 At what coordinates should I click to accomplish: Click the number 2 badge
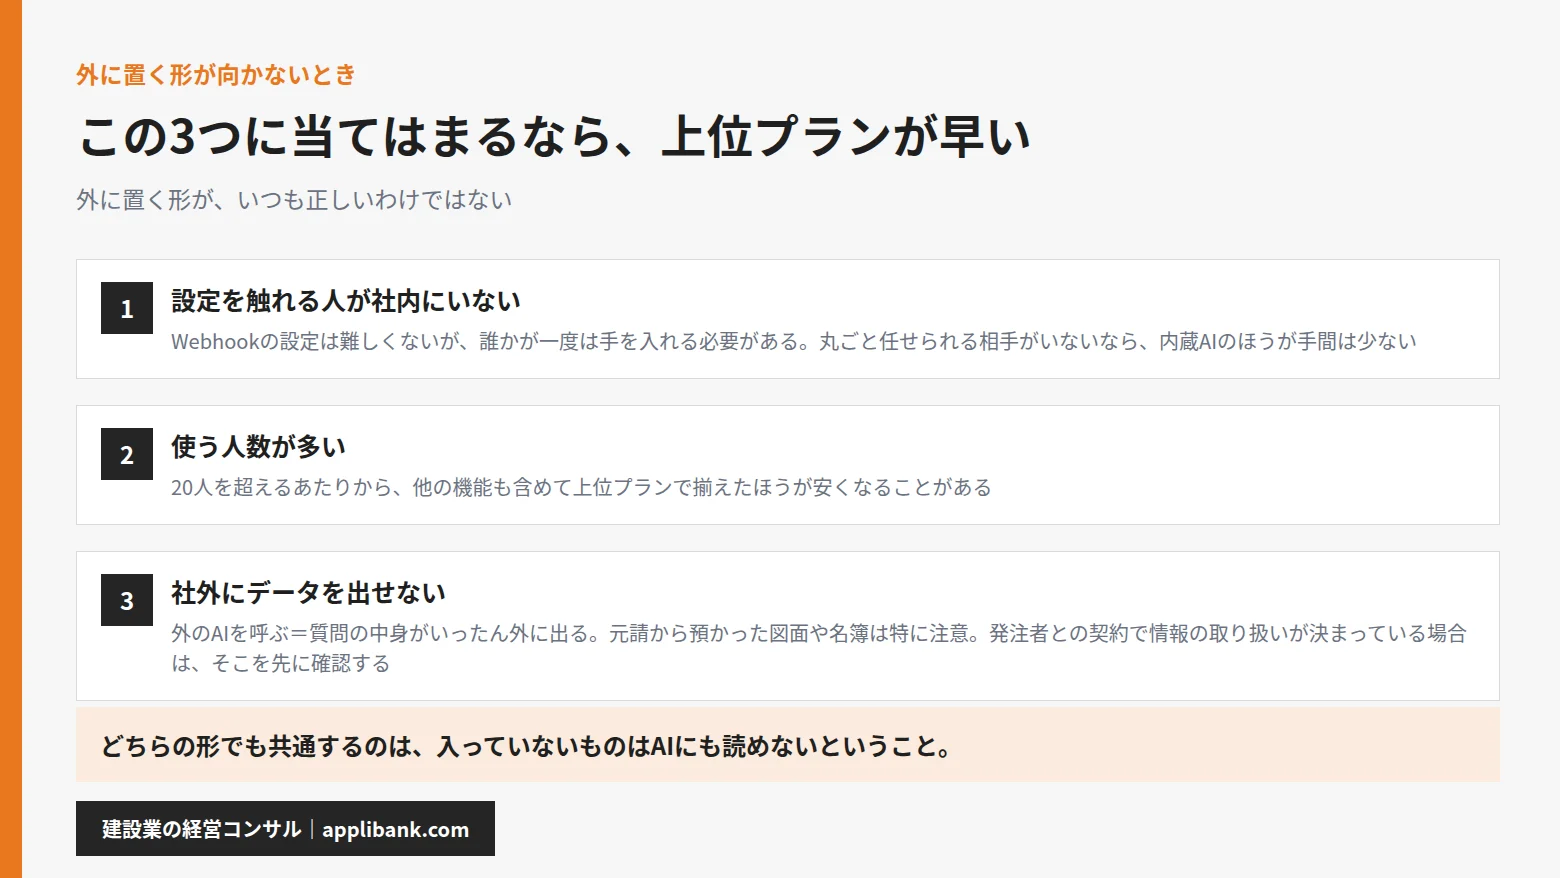coord(127,454)
